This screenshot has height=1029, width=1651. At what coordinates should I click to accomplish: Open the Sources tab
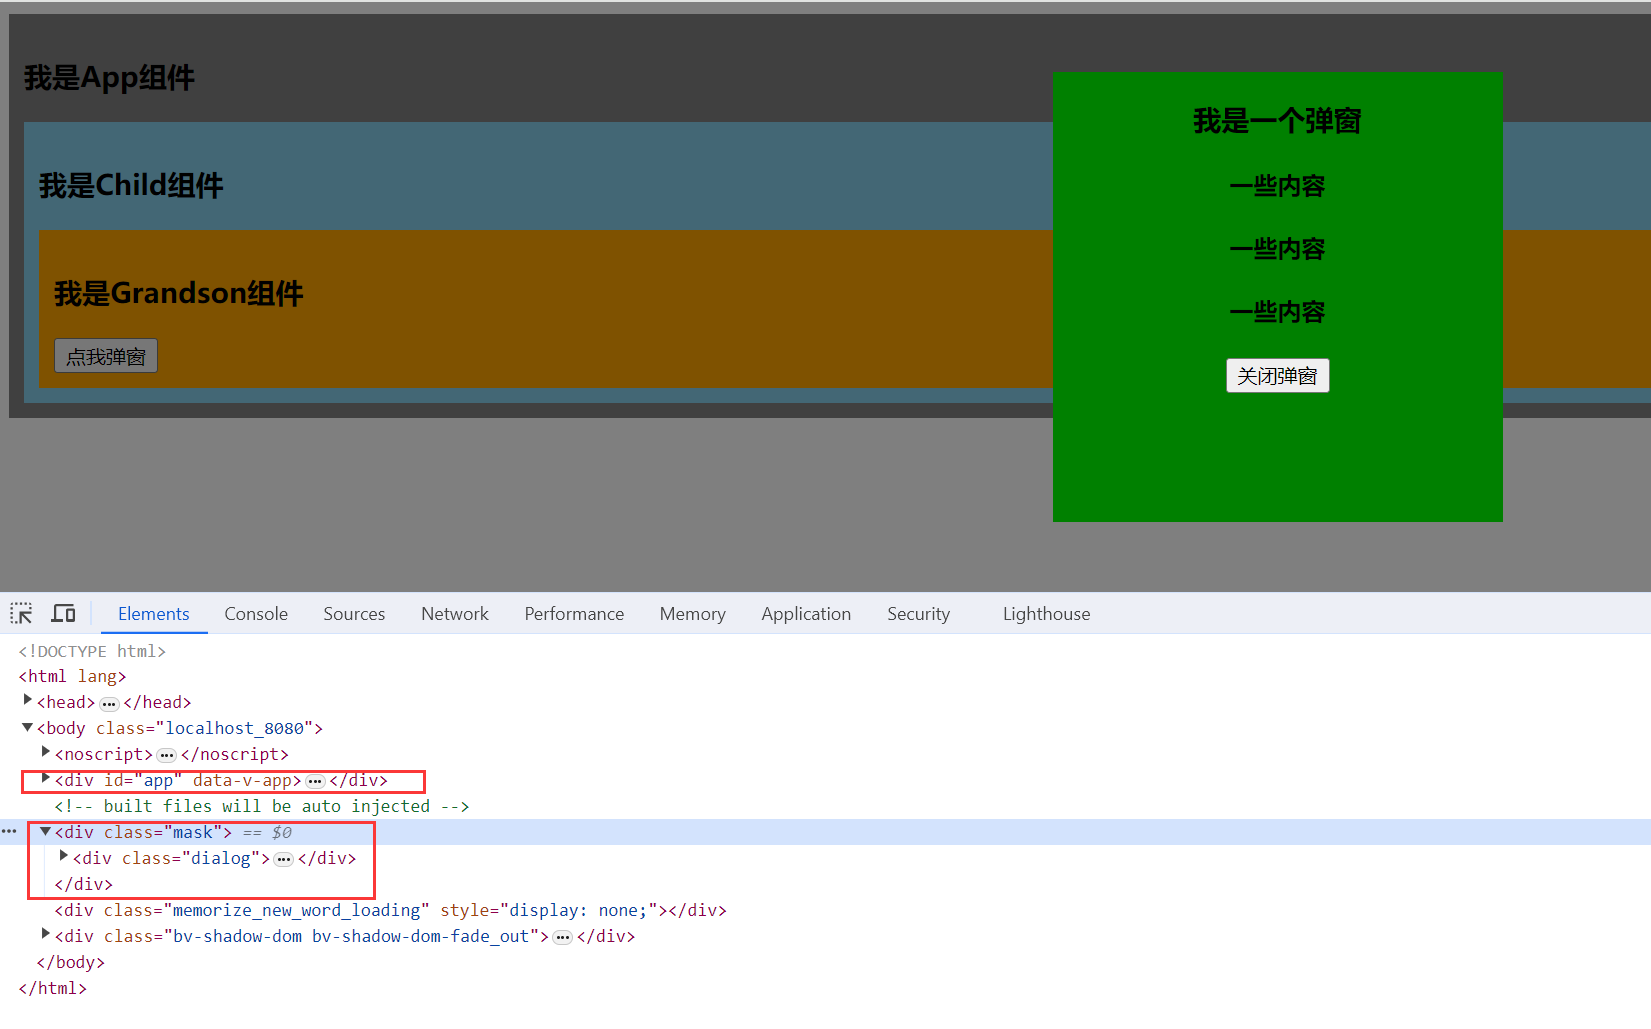coord(354,614)
